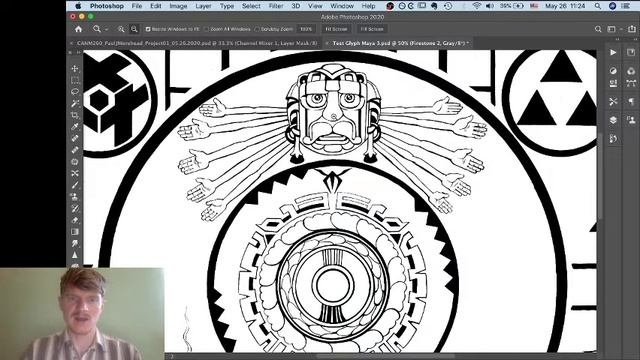640x360 pixels.
Task: Open the Adjustments panel icon
Action: [613, 71]
